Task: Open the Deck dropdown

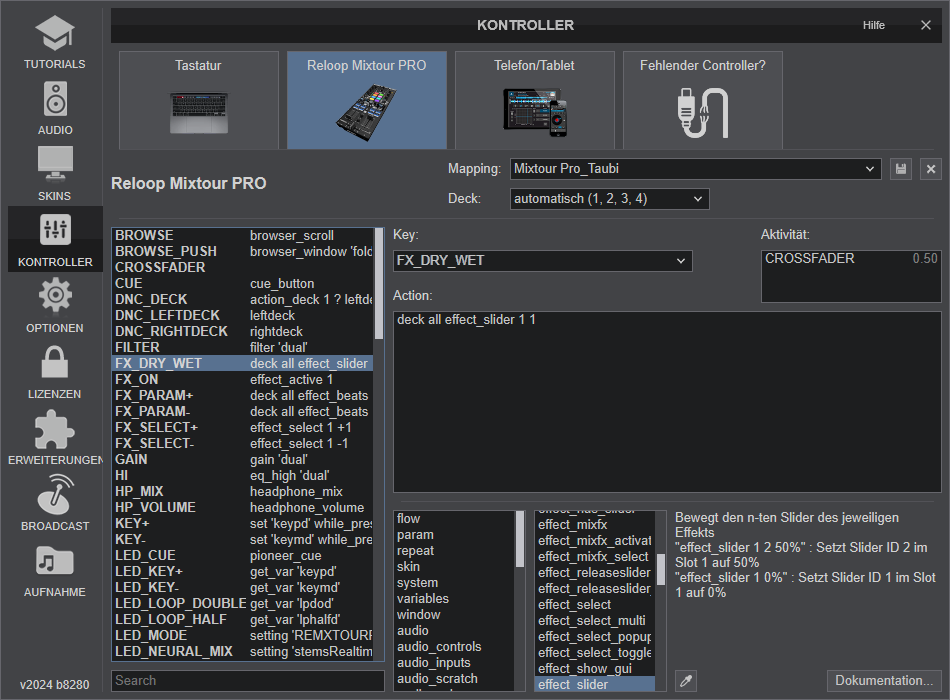Action: click(x=610, y=199)
